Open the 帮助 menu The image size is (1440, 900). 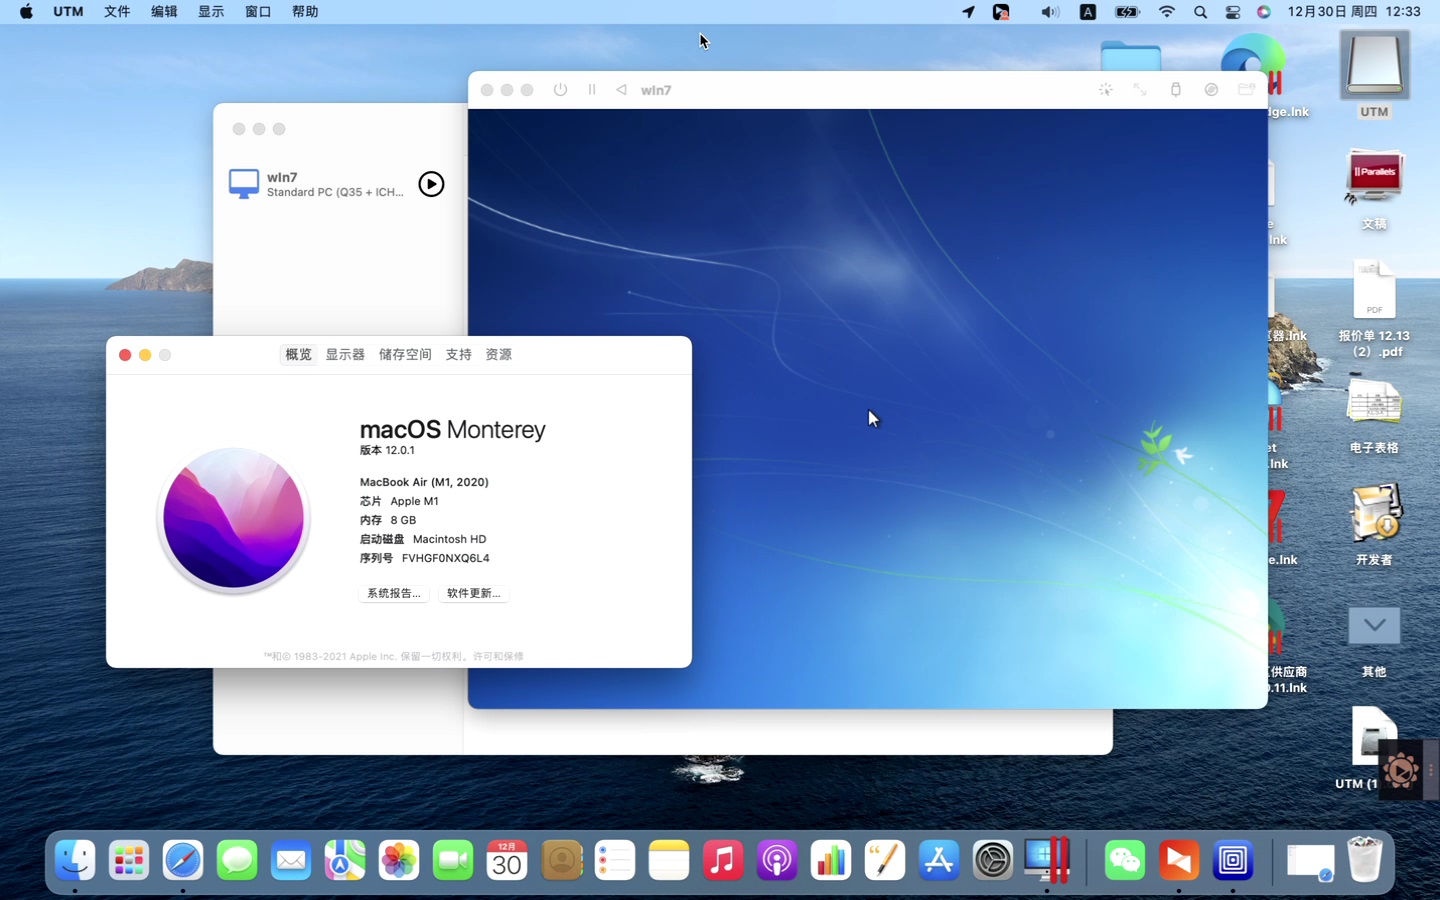(305, 12)
